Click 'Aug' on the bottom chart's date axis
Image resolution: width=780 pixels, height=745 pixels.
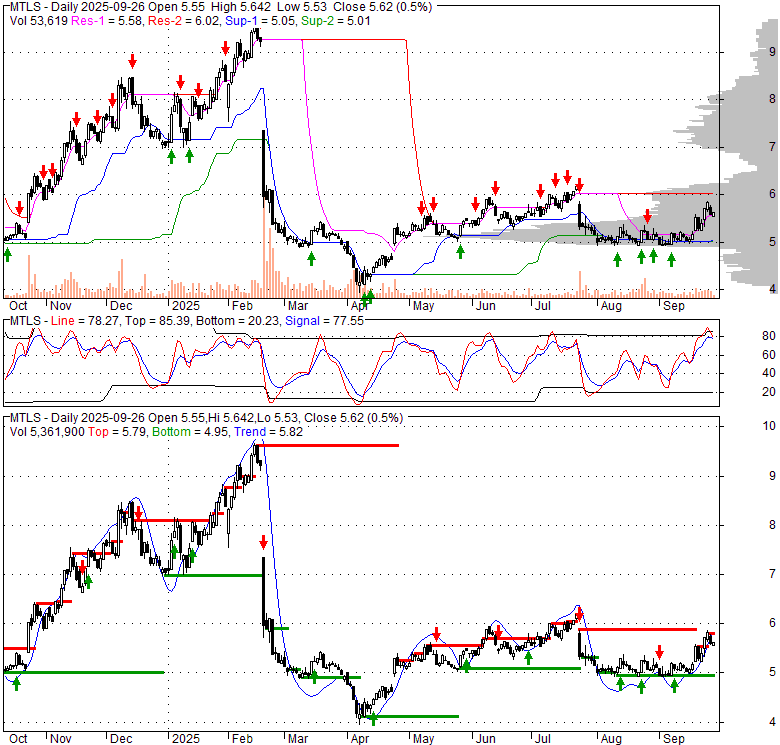coord(611,739)
